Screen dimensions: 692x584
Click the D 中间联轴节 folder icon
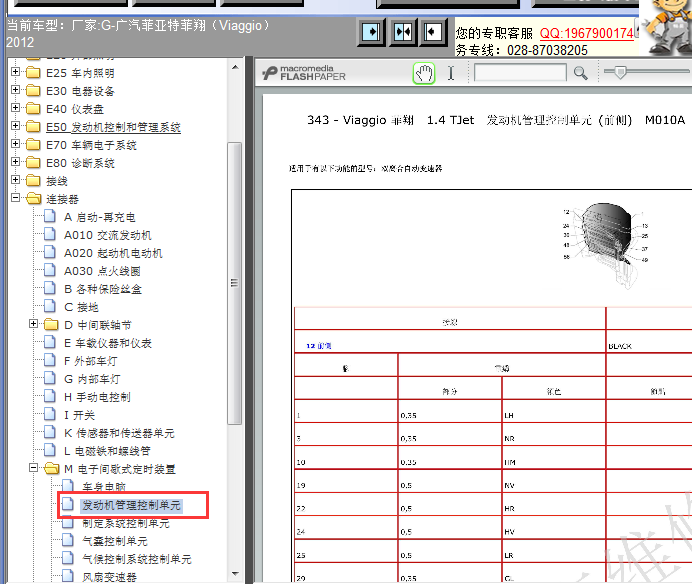click(51, 324)
